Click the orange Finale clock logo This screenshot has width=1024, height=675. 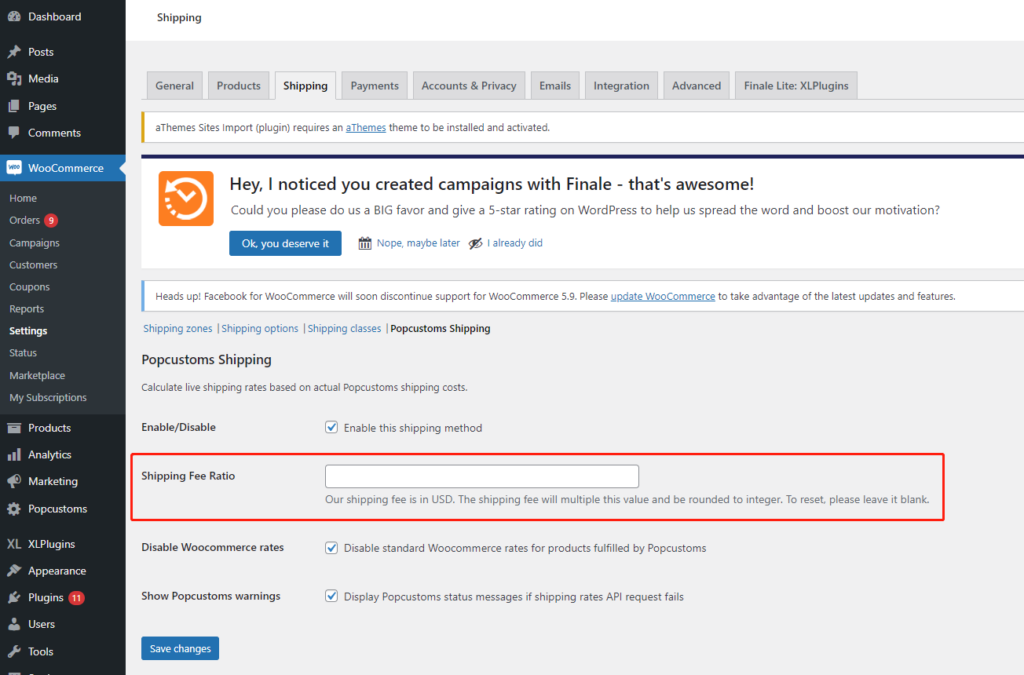(x=186, y=198)
